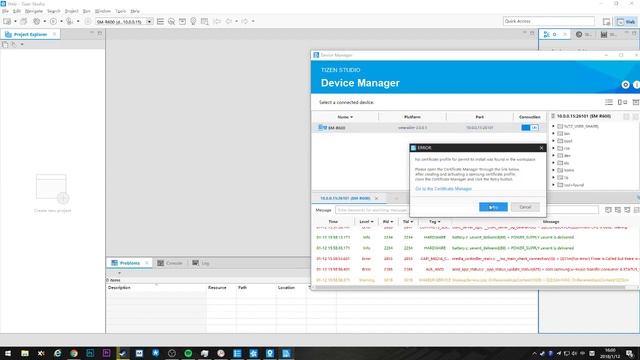The width and height of the screenshot is (640, 360).
Task: Select the SM-R600 device row
Action: coord(429,128)
